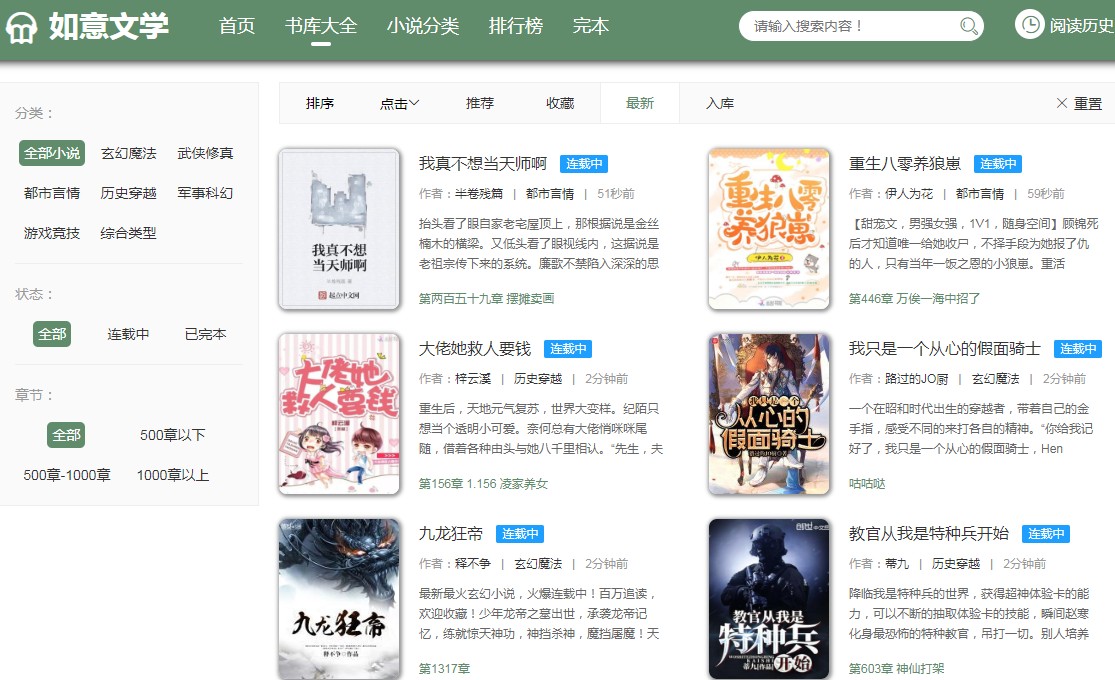
Task: Filter status by 已完本
Action: pos(206,334)
